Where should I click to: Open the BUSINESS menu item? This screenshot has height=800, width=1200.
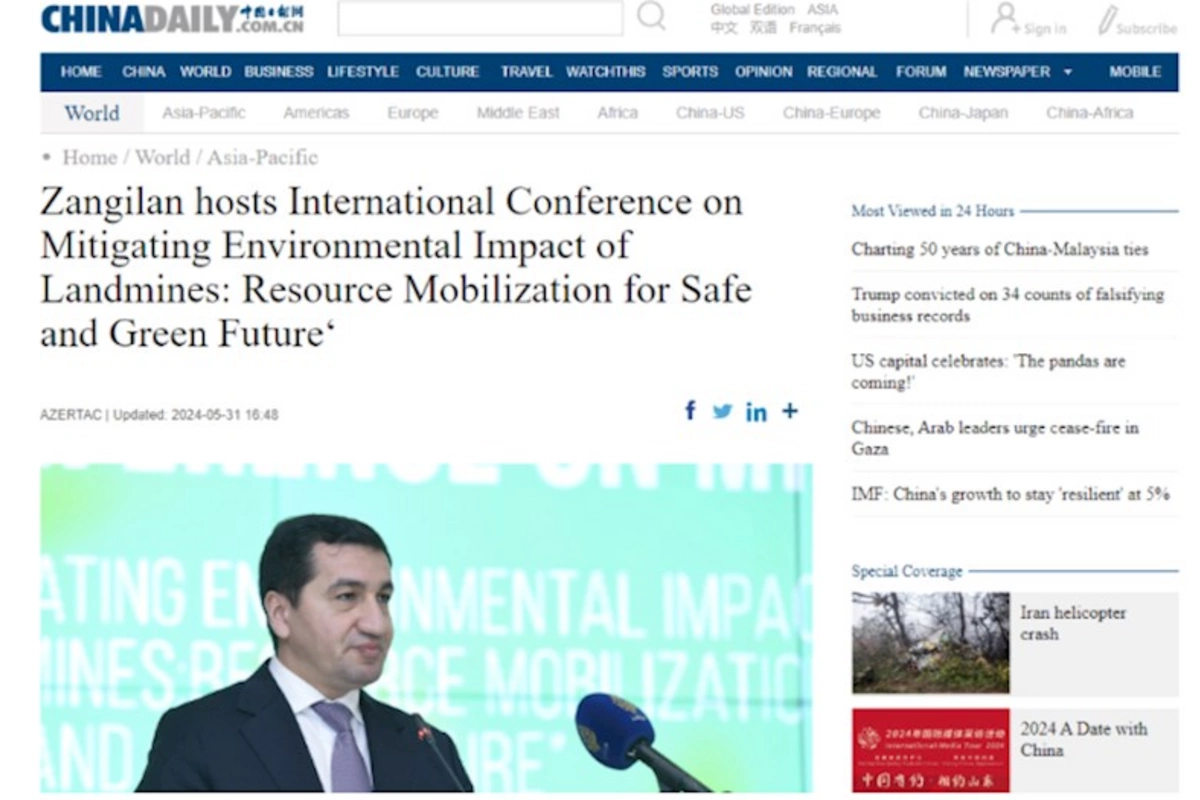(279, 72)
